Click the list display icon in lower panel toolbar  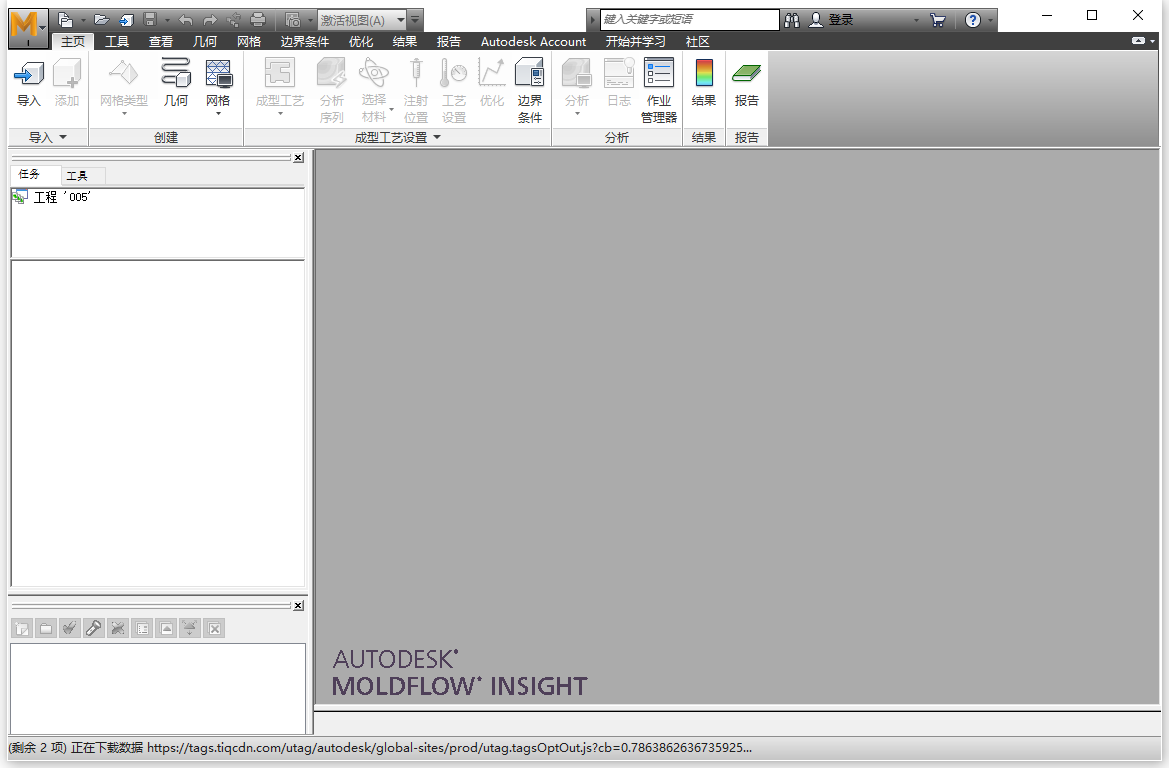(x=142, y=629)
